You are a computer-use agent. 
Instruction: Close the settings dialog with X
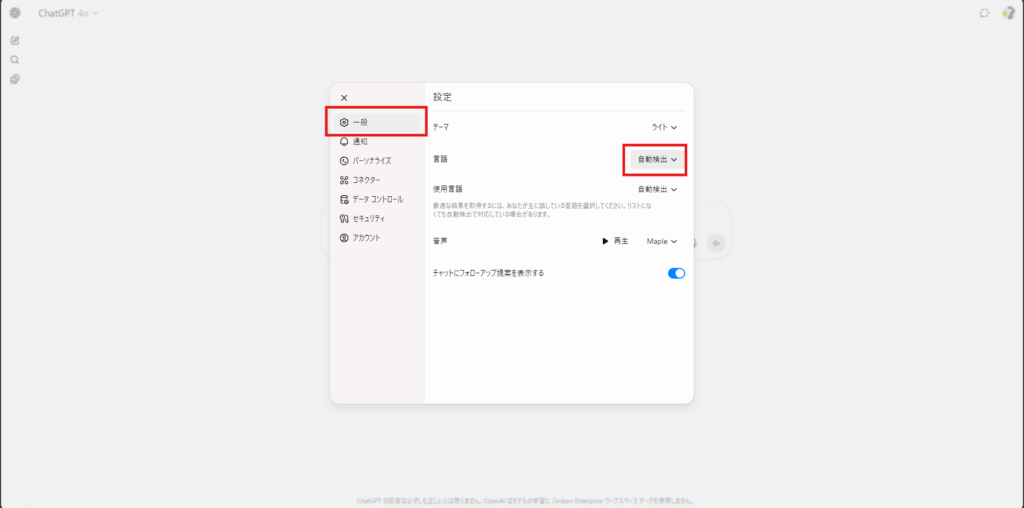344,98
